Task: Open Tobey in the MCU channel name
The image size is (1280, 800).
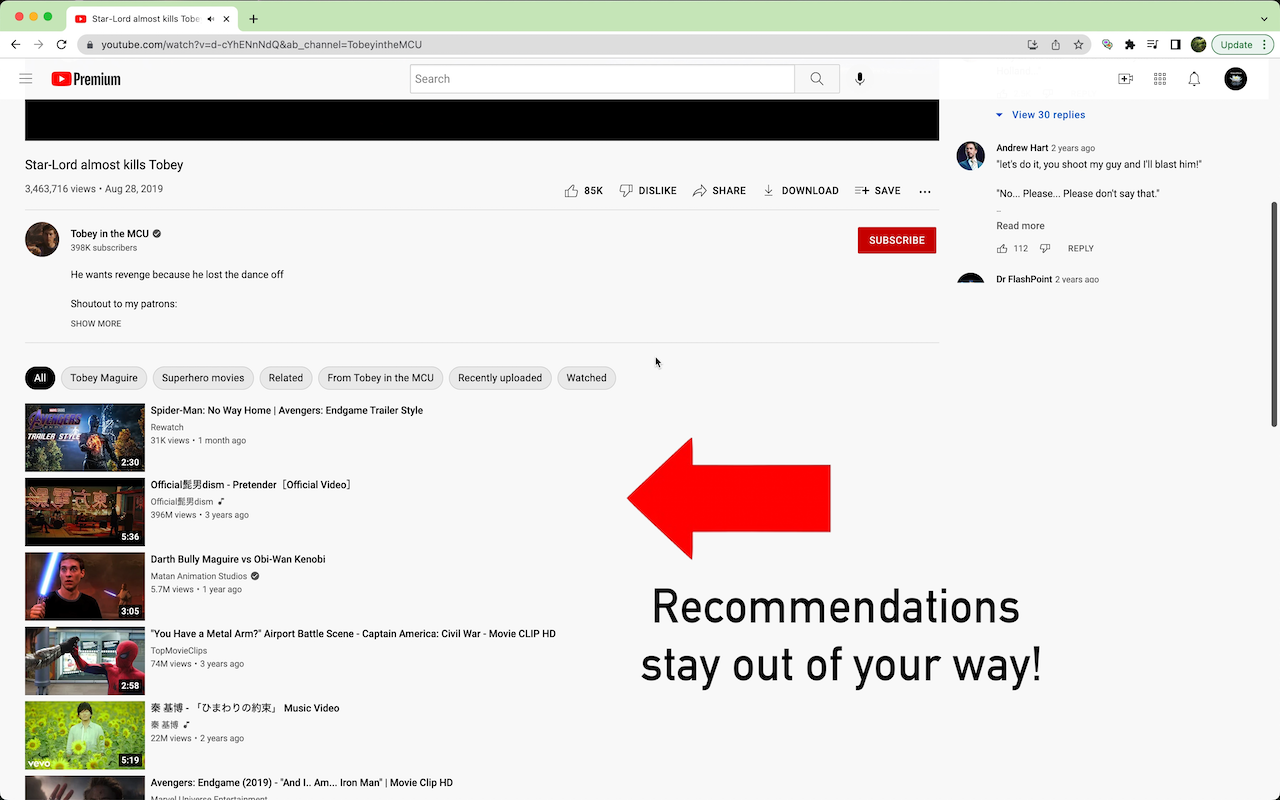Action: pyautogui.click(x=109, y=234)
